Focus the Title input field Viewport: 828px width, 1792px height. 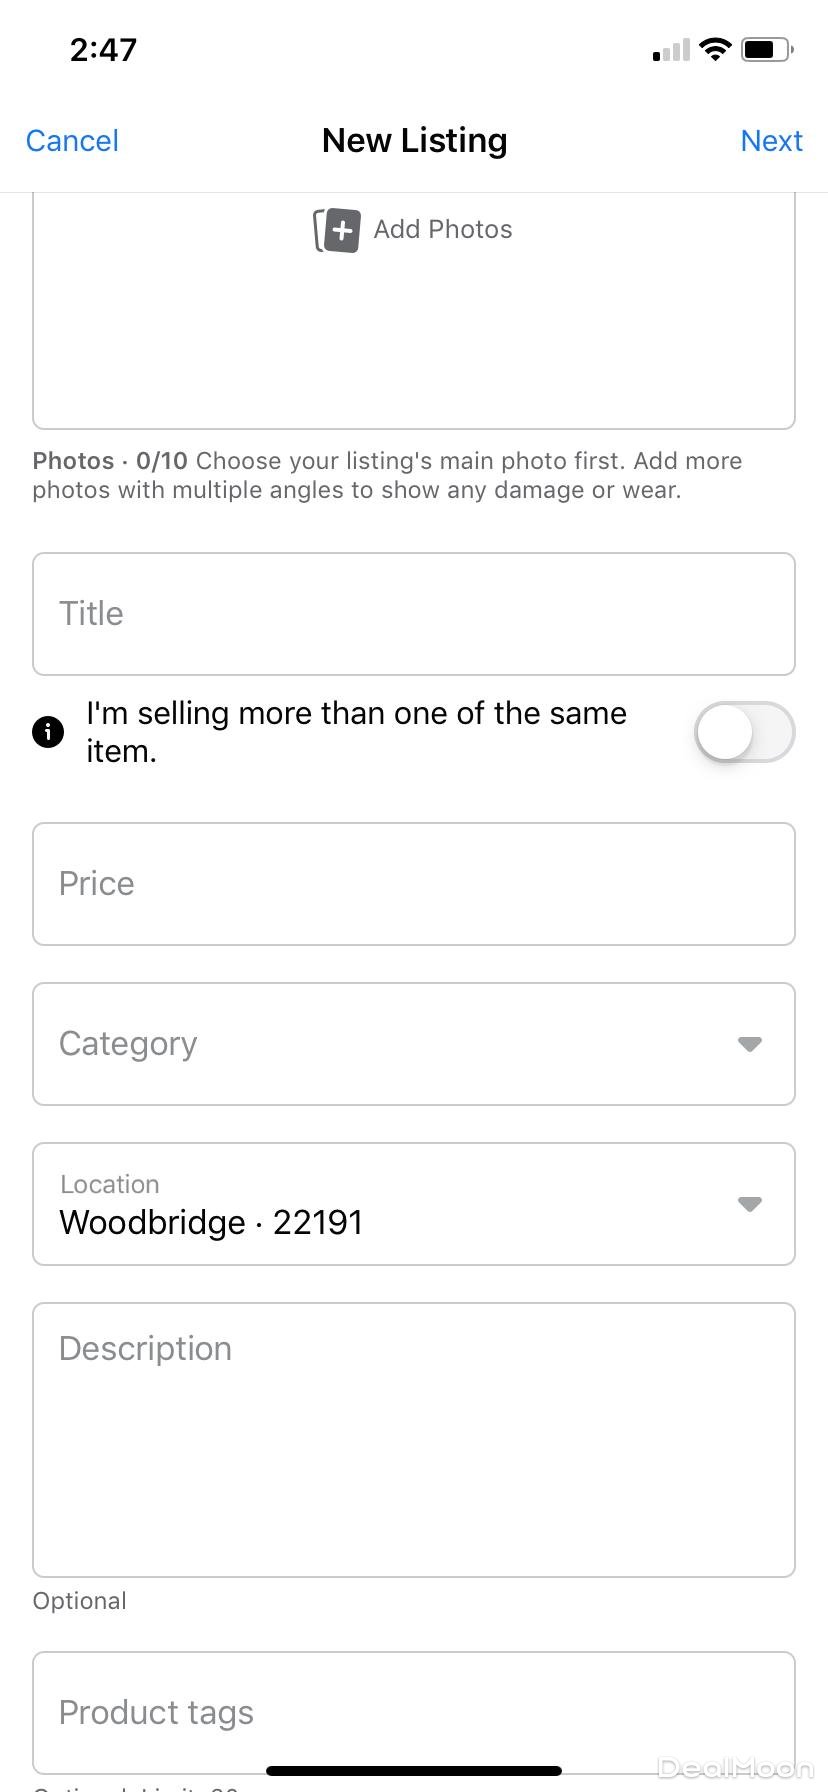click(x=414, y=614)
